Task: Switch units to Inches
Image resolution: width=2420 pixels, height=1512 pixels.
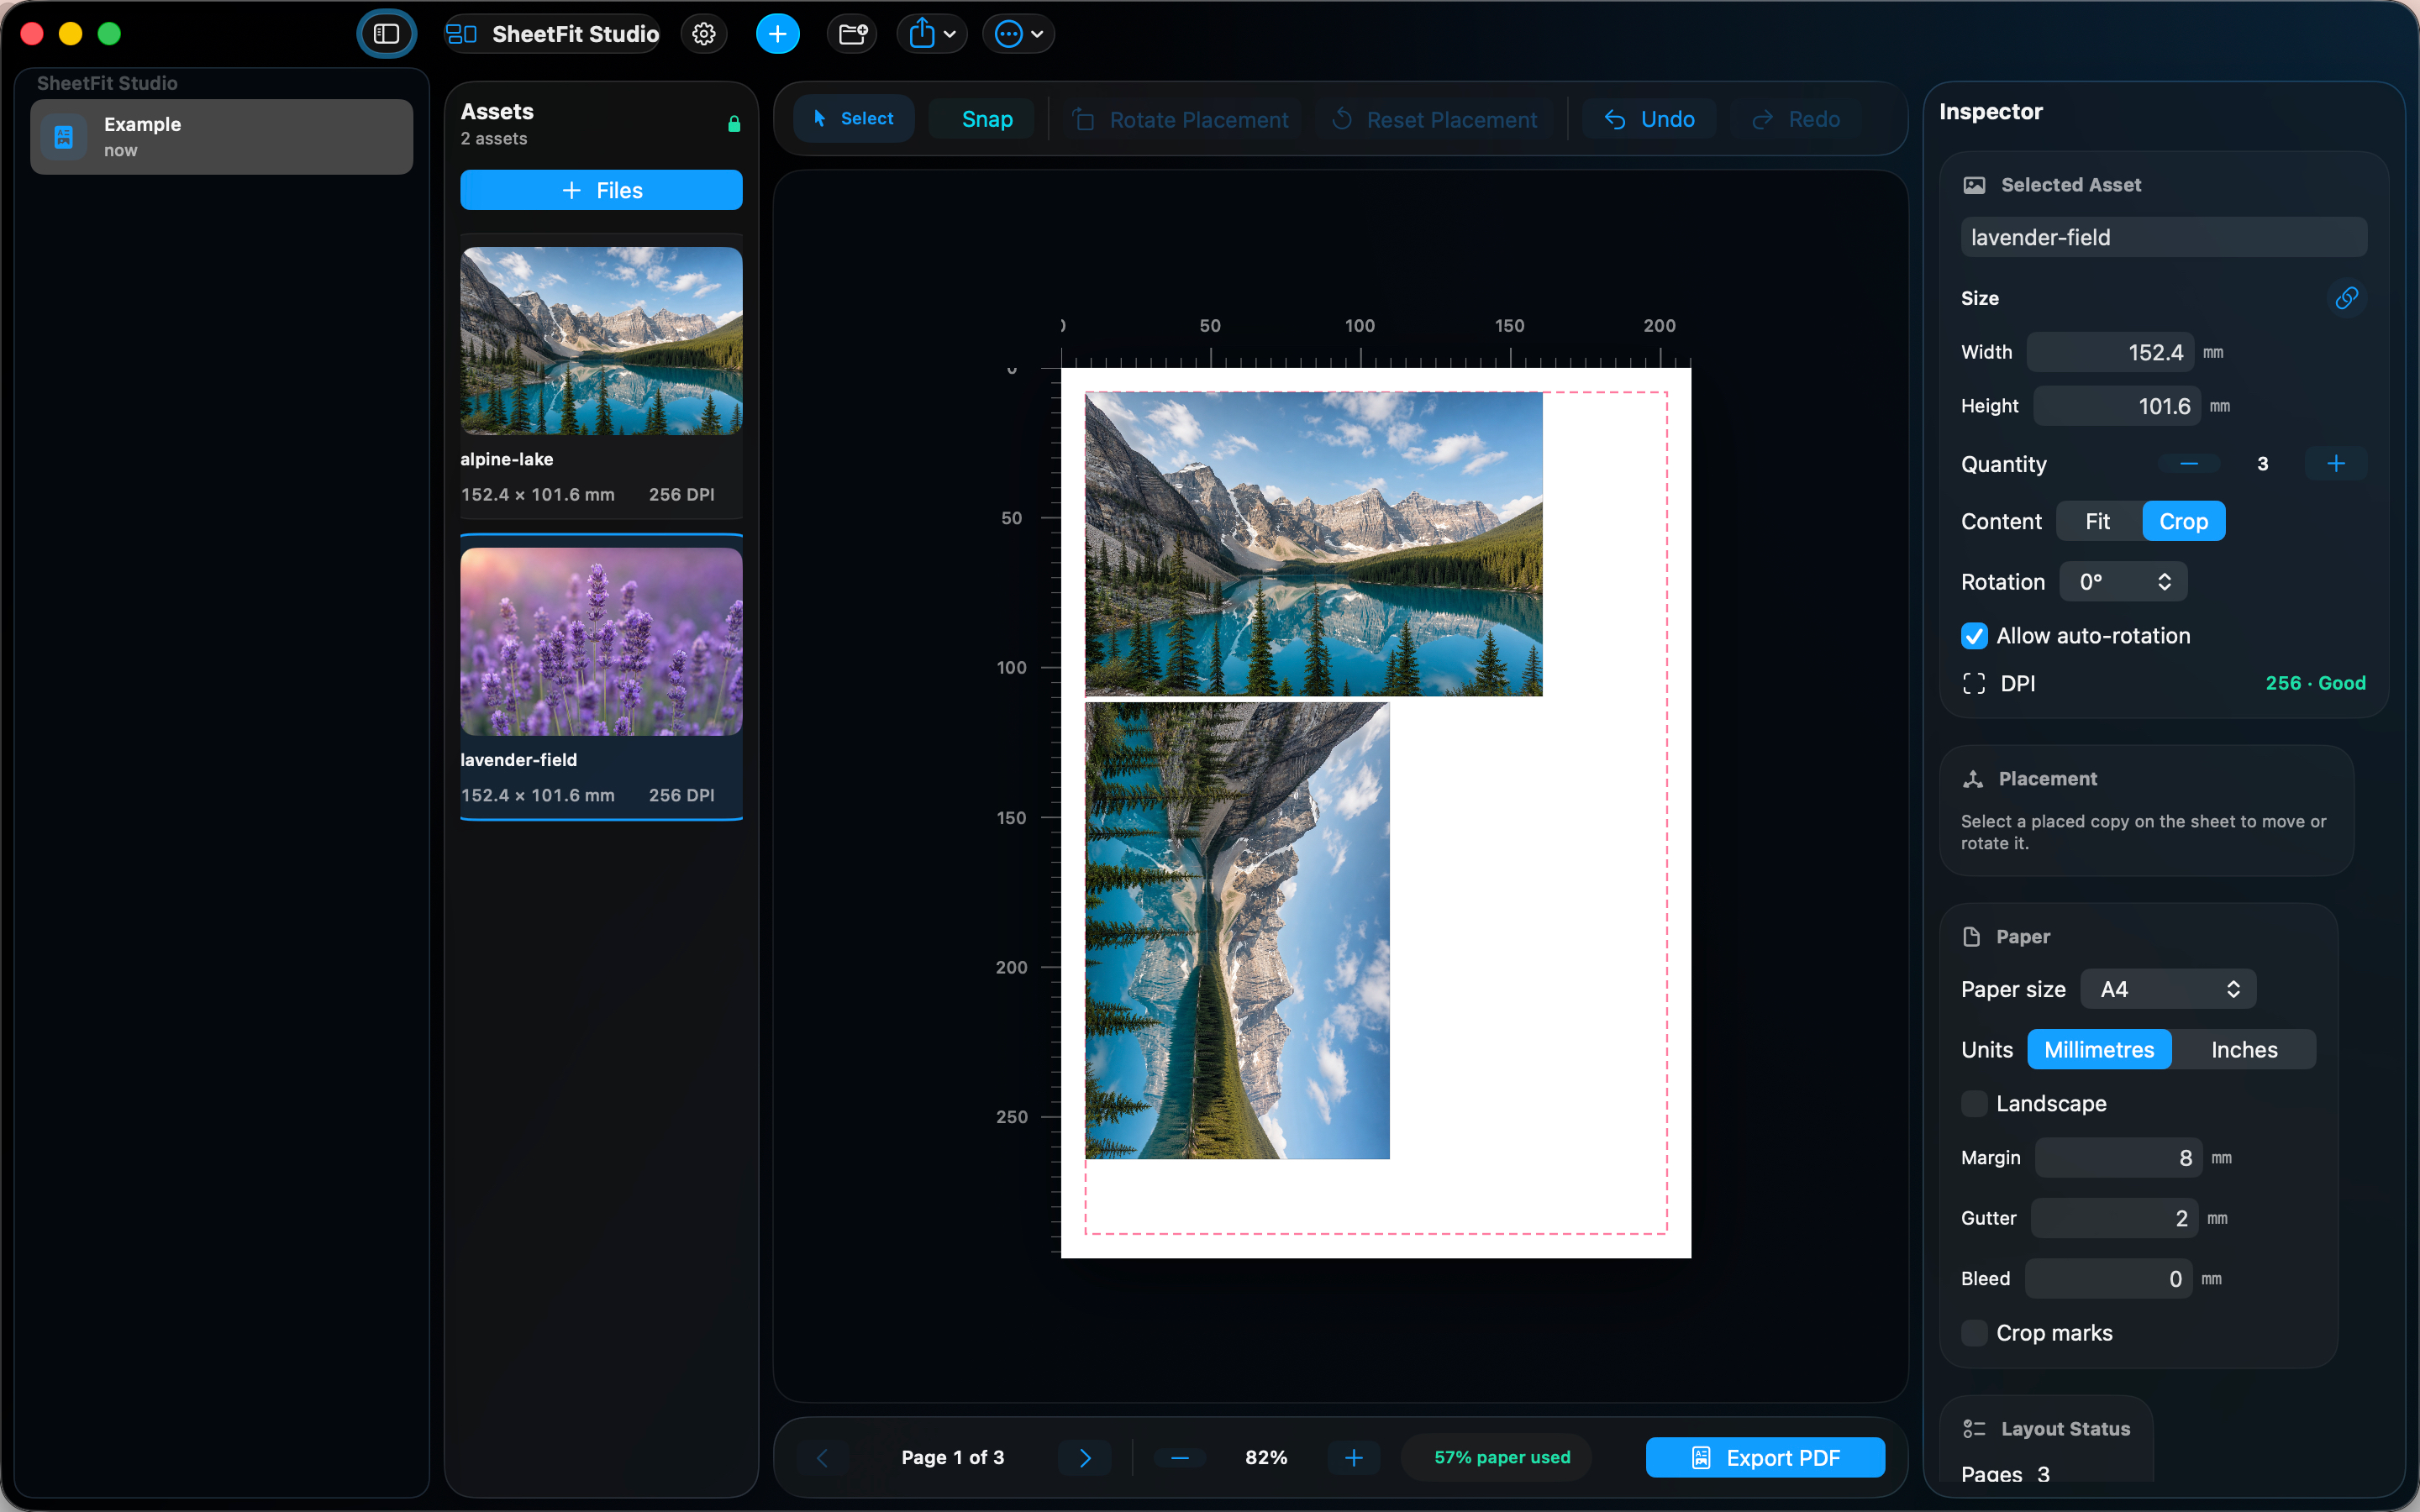Action: tap(2244, 1049)
